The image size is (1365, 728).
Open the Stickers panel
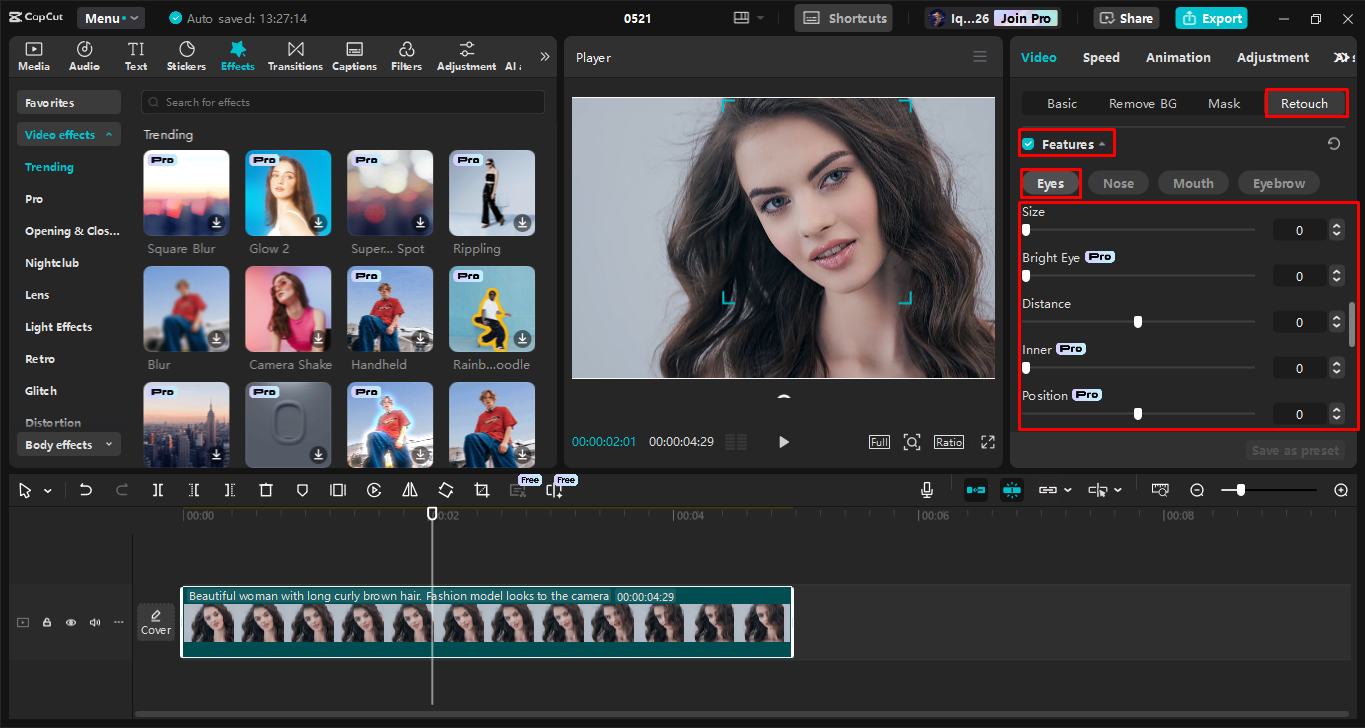tap(186, 55)
